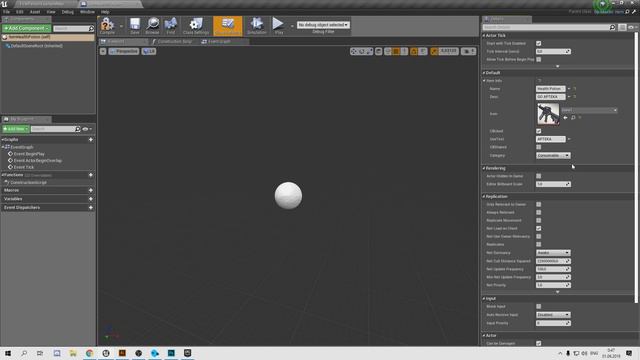The width and height of the screenshot is (640, 360).
Task: Click the weapon icon thumbnail in Item Info
Action: (x=548, y=114)
